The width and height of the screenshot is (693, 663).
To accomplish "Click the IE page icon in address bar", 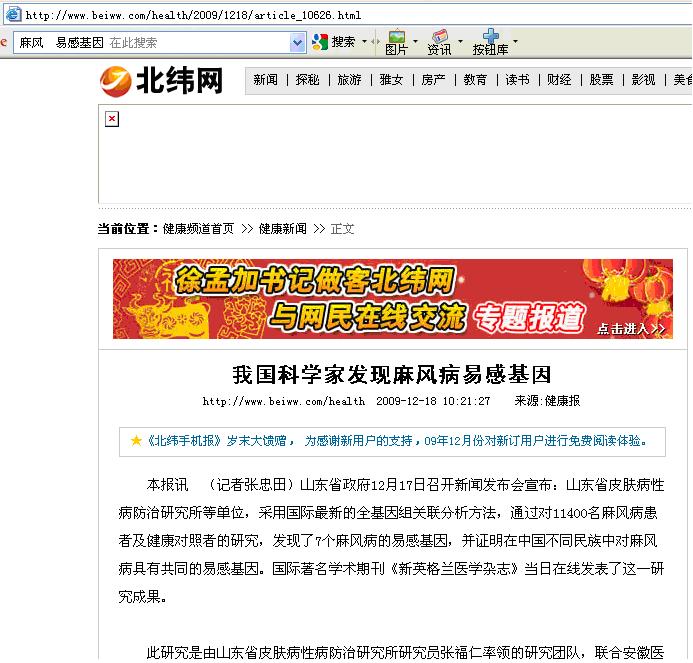I will 13,14.
